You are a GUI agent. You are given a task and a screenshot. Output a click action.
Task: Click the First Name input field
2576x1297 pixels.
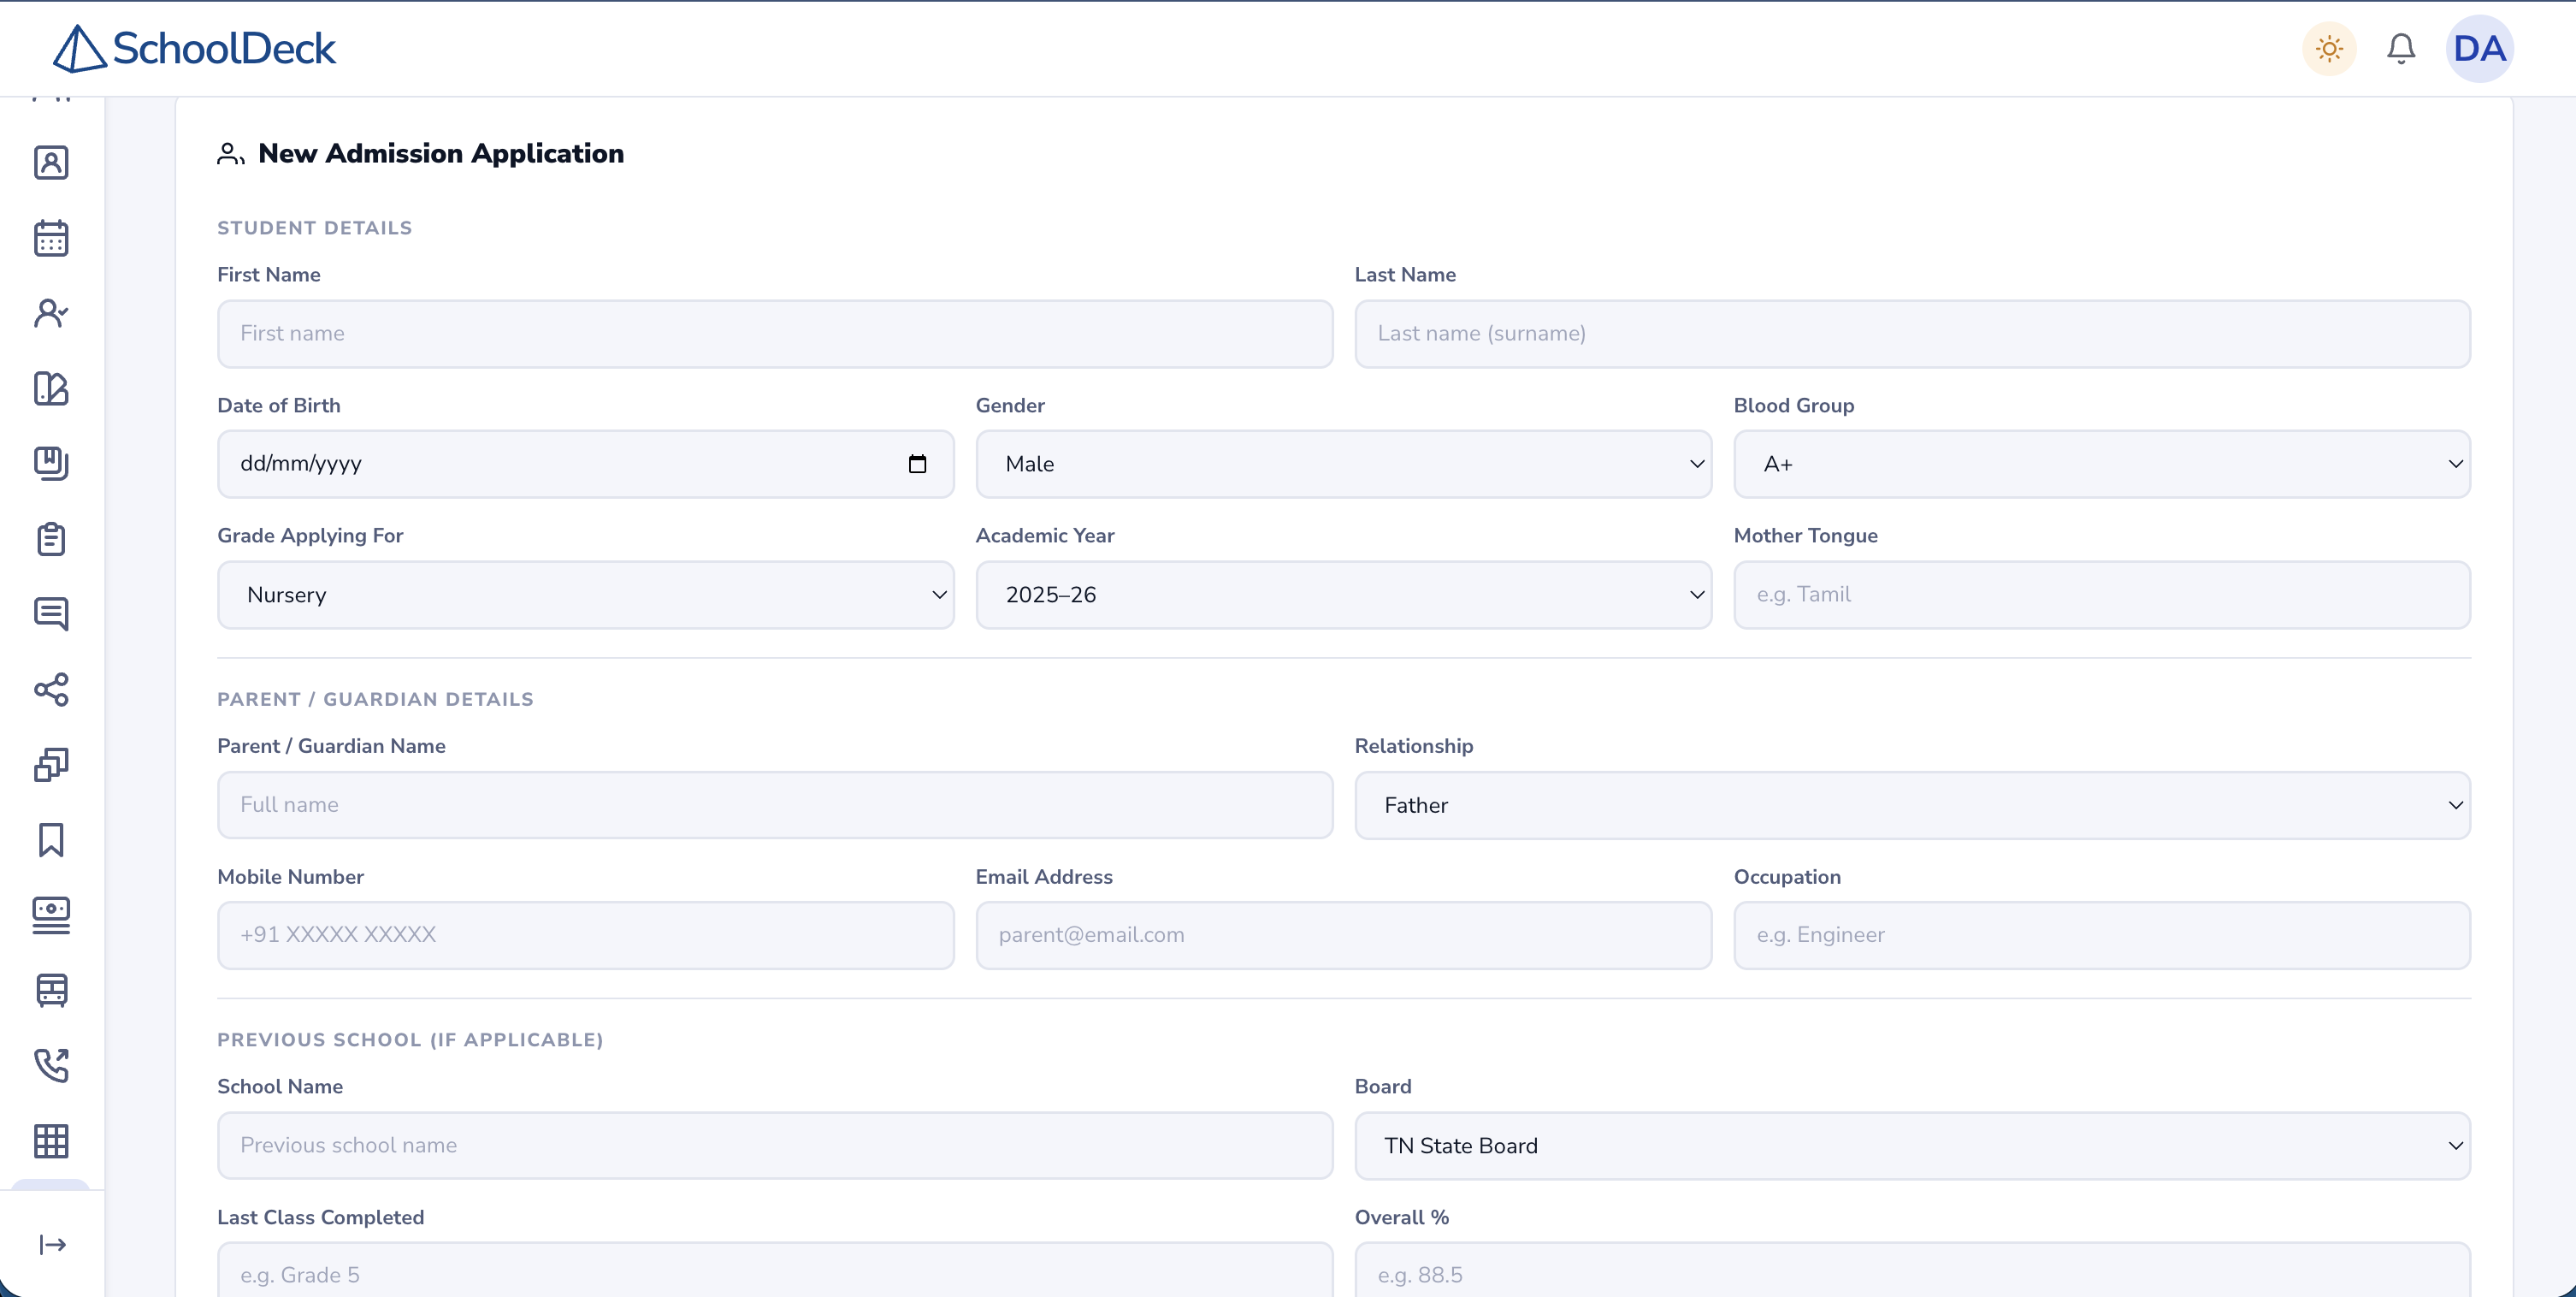[x=773, y=333]
